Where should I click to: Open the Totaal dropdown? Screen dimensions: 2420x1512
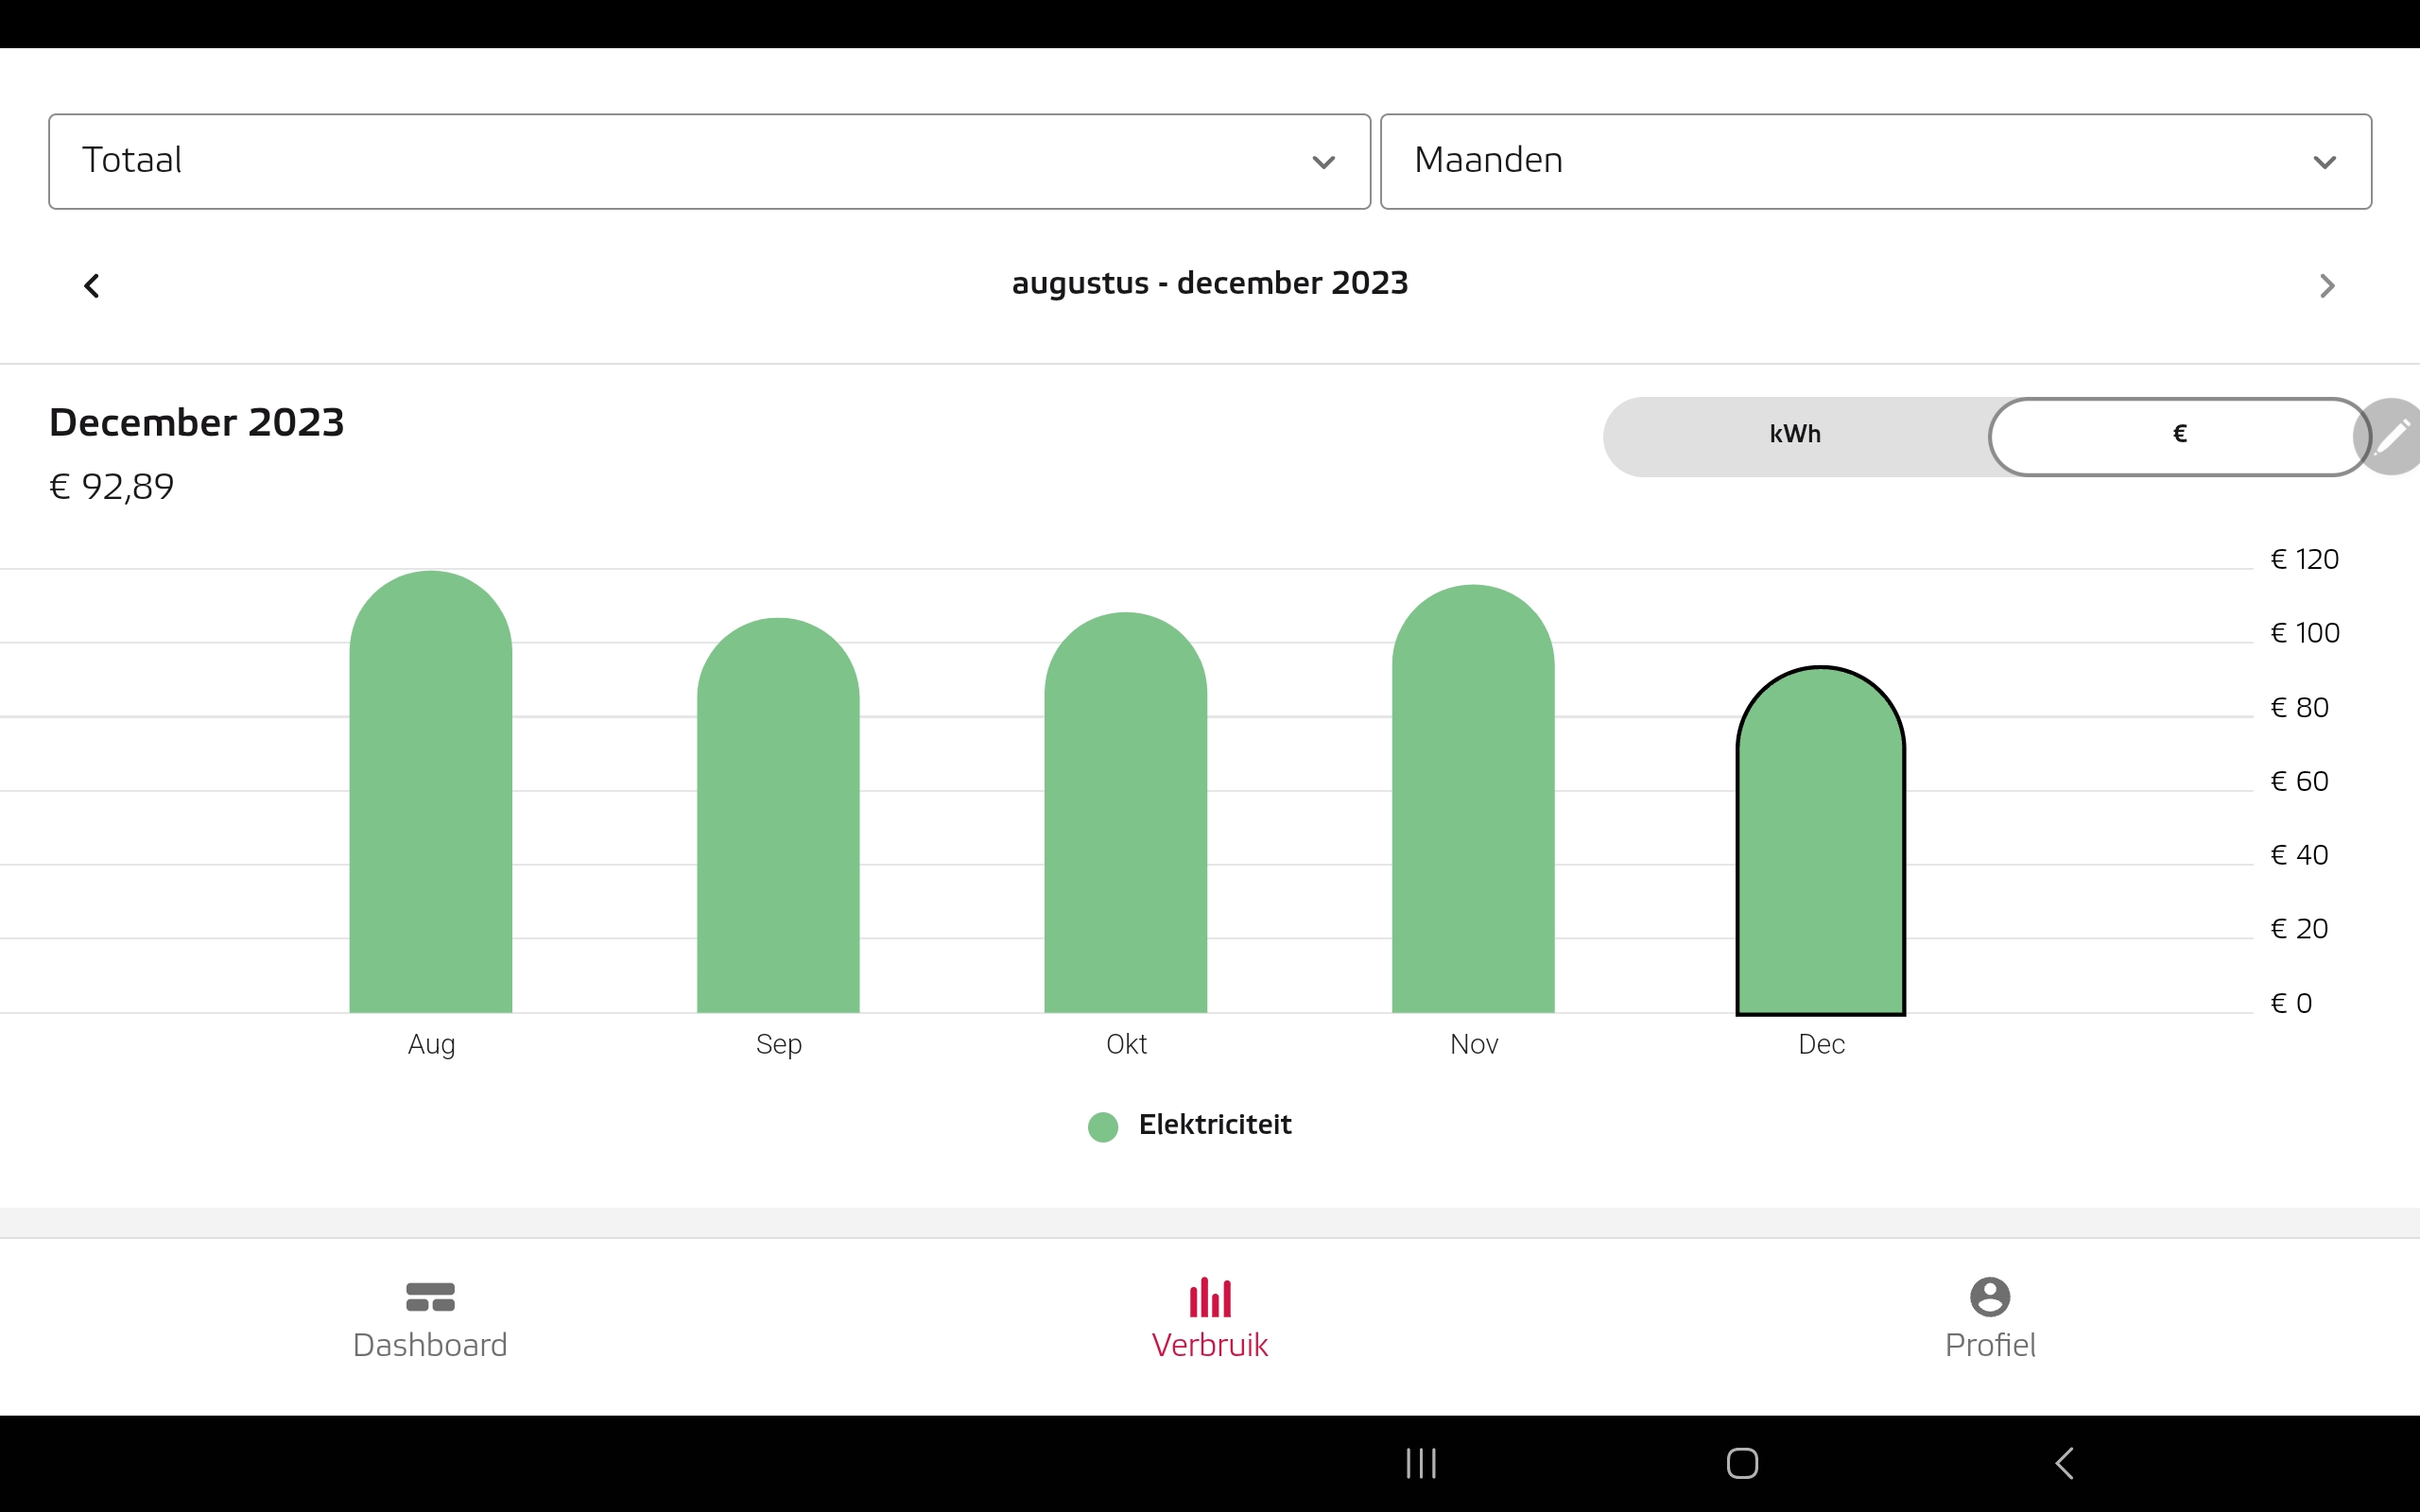click(x=708, y=161)
